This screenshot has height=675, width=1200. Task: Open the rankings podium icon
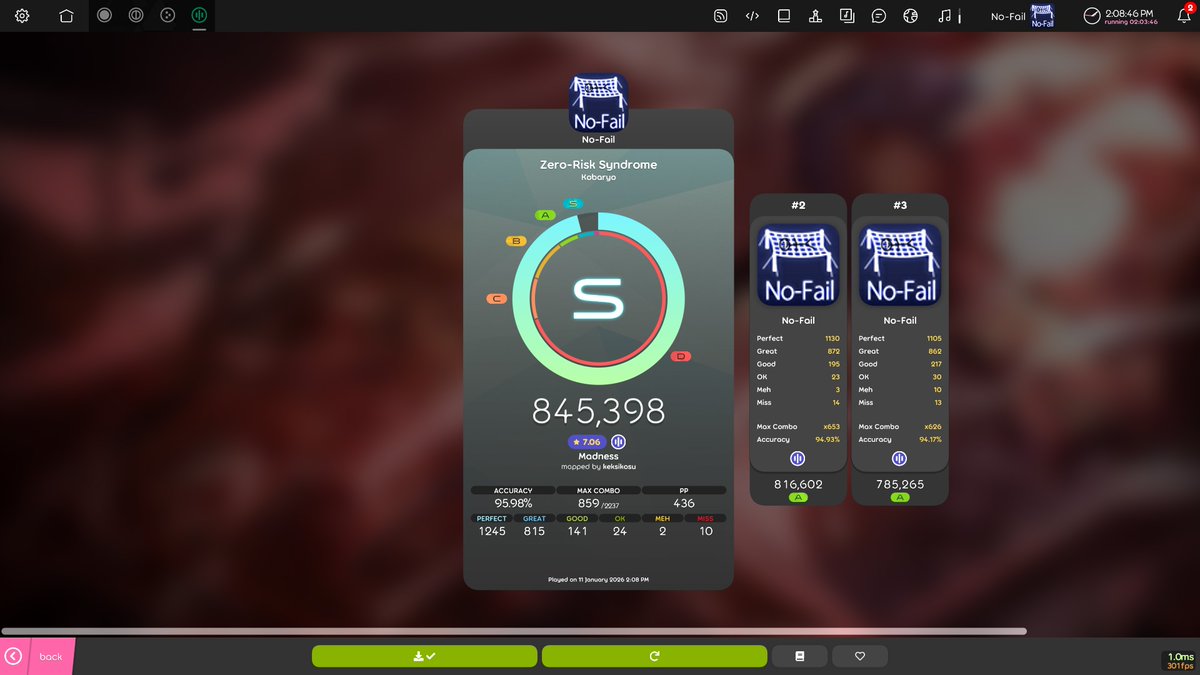click(815, 16)
